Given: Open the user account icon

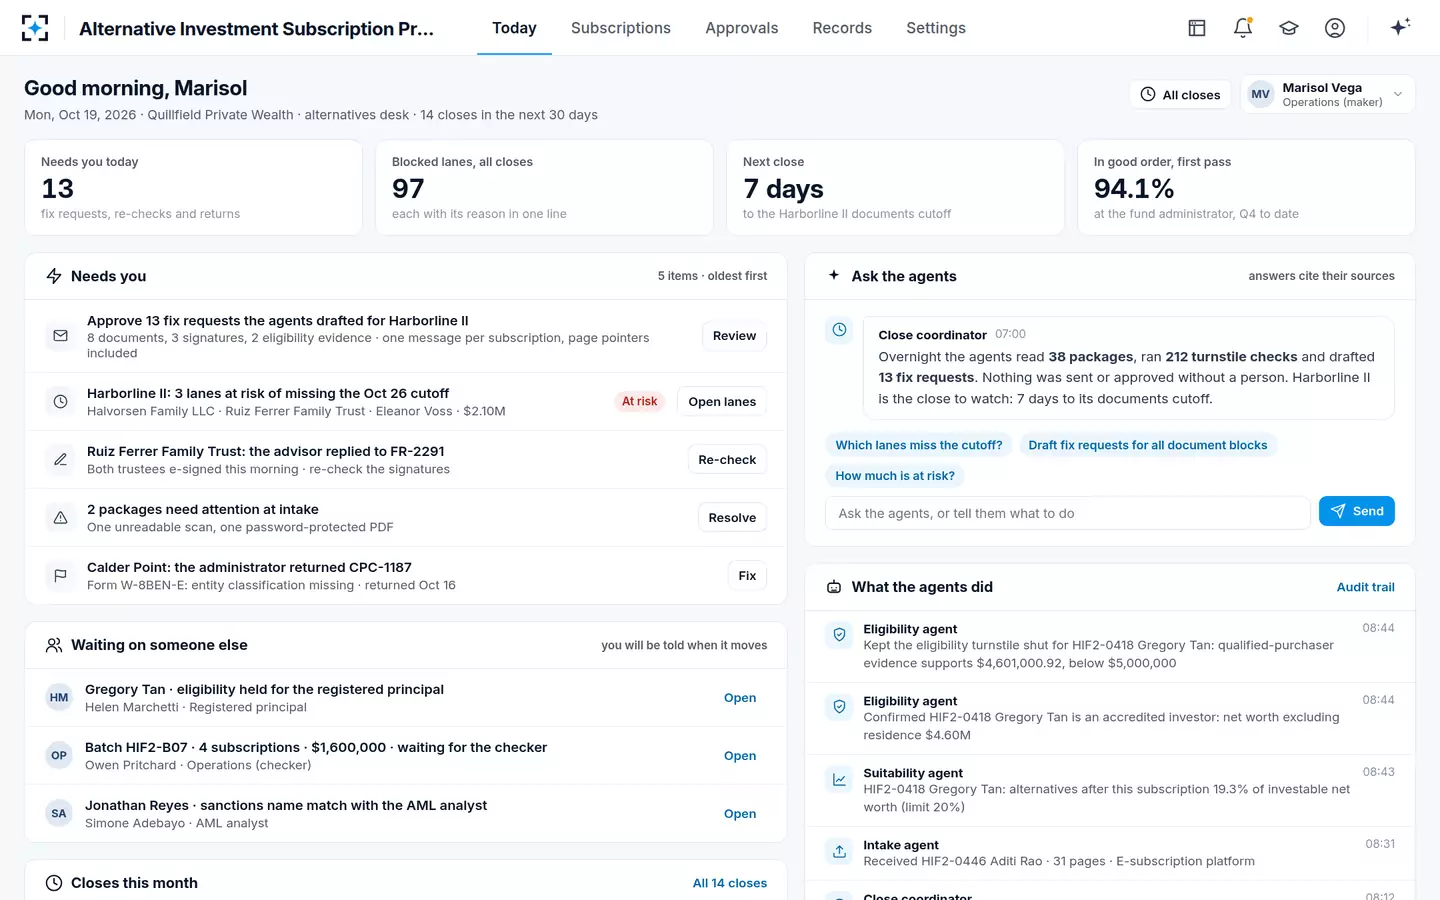Looking at the screenshot, I should tap(1335, 28).
